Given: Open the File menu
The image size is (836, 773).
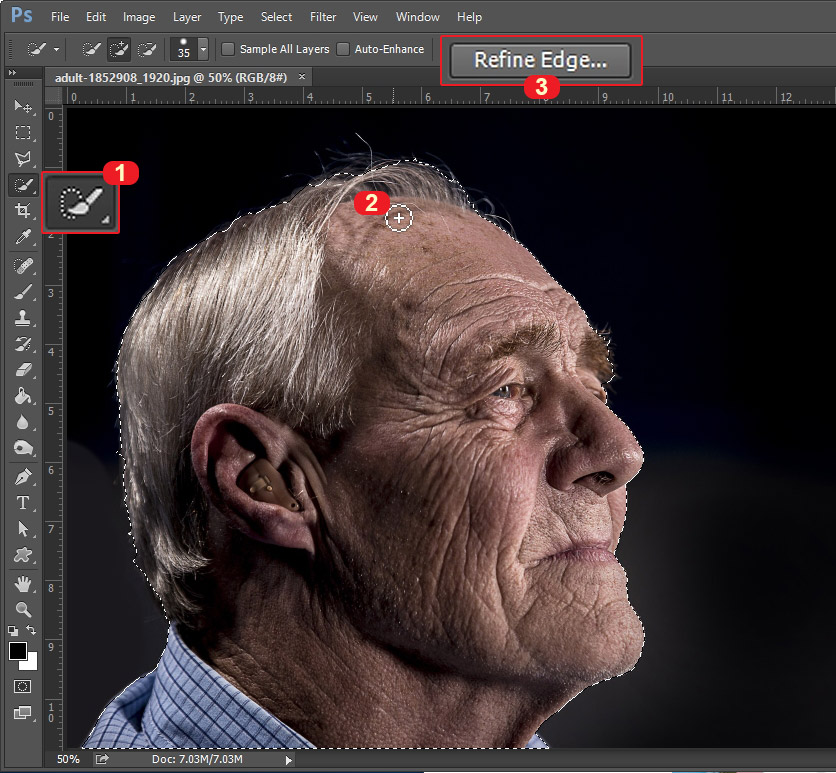Looking at the screenshot, I should click(60, 17).
